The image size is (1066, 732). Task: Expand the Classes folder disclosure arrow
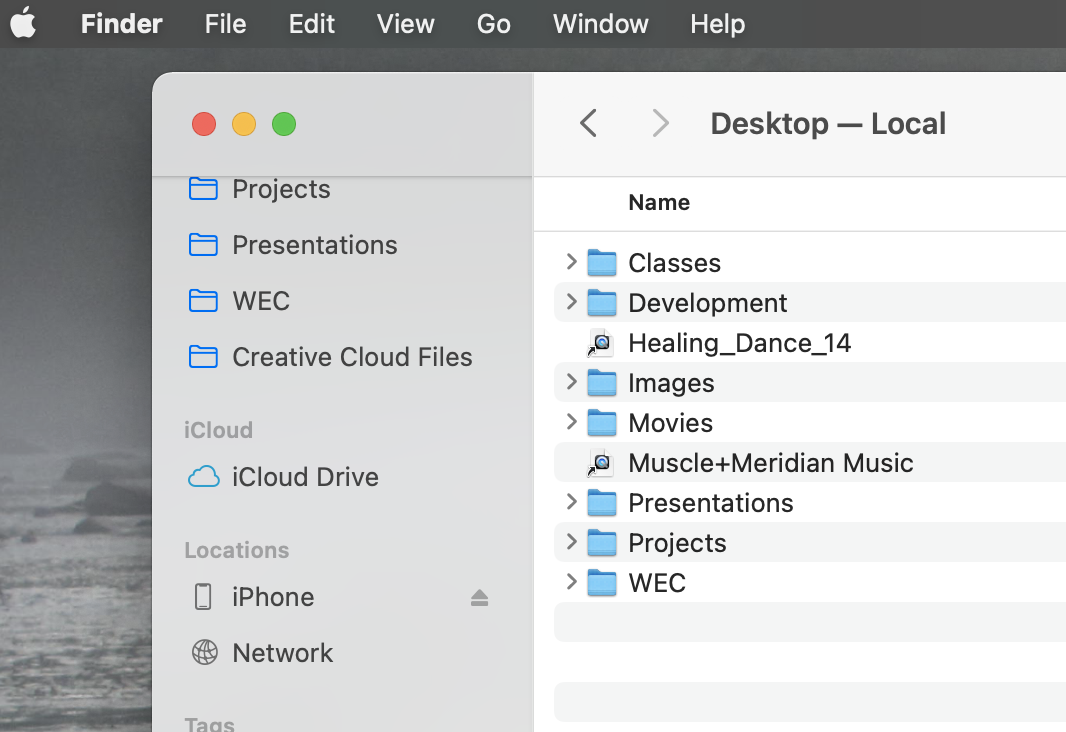pos(571,262)
